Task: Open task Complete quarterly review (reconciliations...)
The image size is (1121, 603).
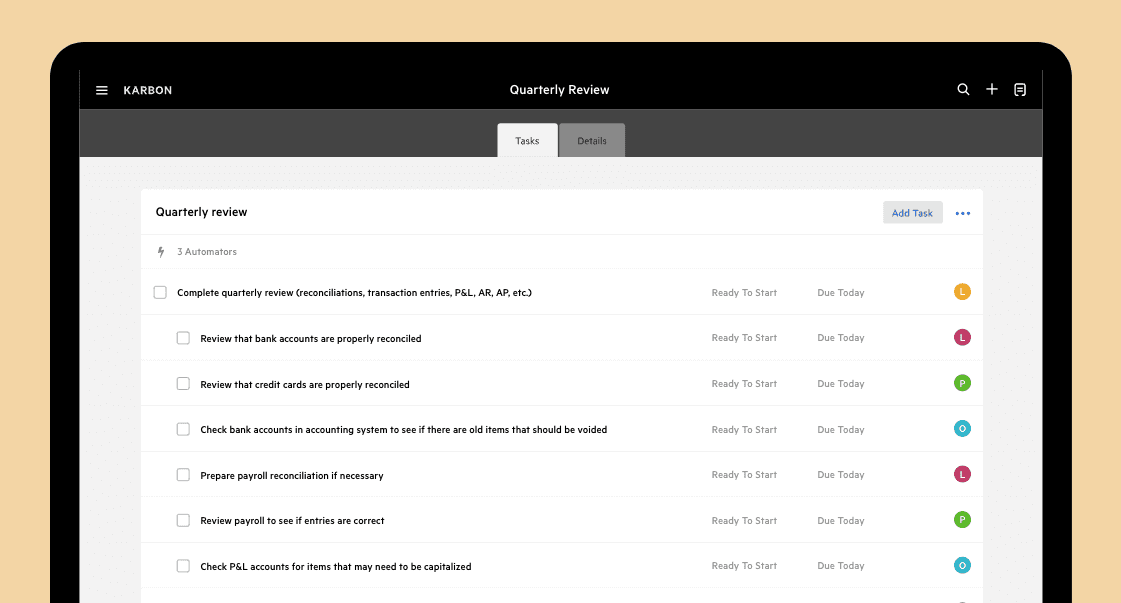Action: coord(354,293)
